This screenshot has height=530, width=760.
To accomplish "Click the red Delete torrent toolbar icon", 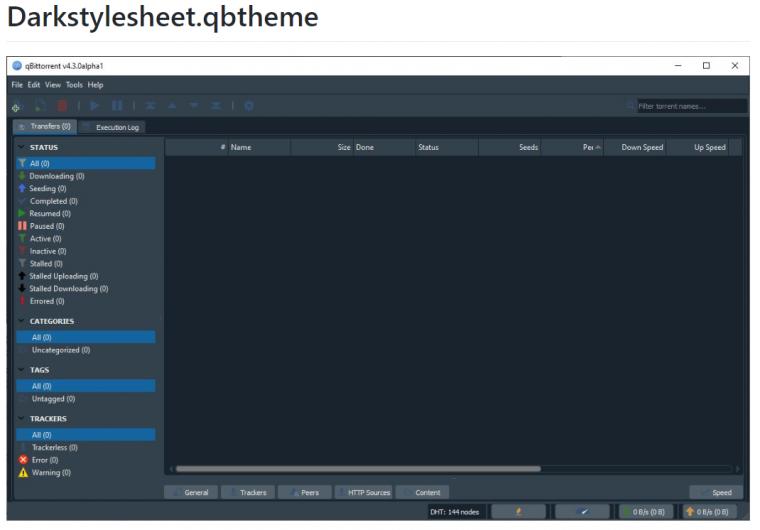I will pos(62,106).
